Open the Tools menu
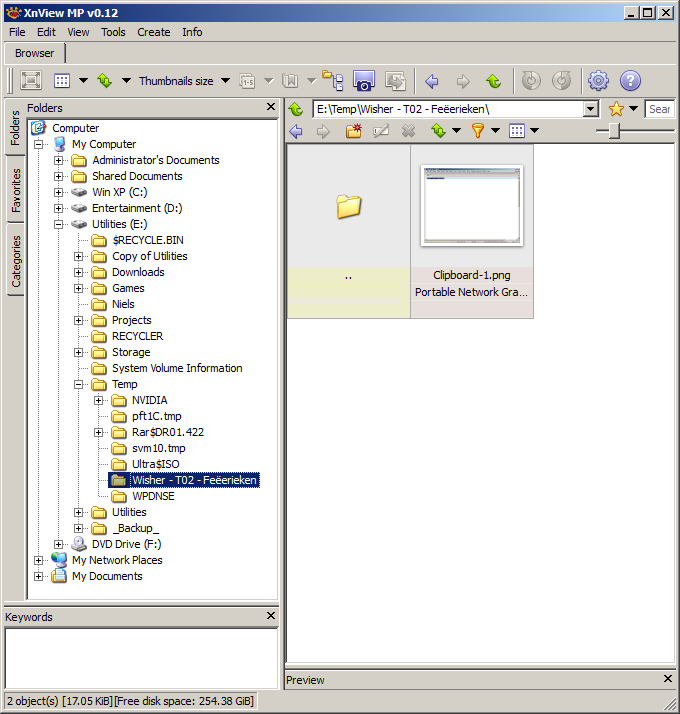Viewport: 680px width, 714px height. point(113,32)
